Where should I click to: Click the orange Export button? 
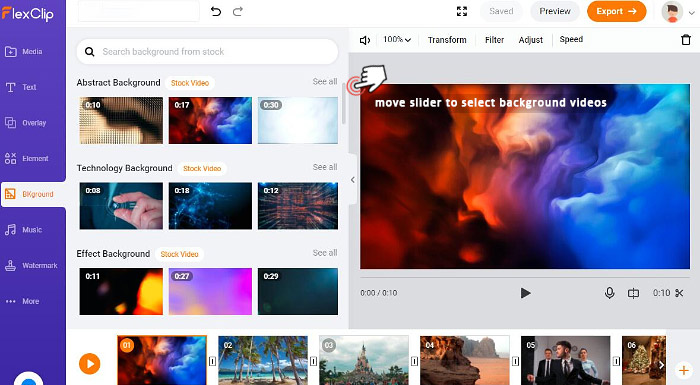tap(616, 12)
